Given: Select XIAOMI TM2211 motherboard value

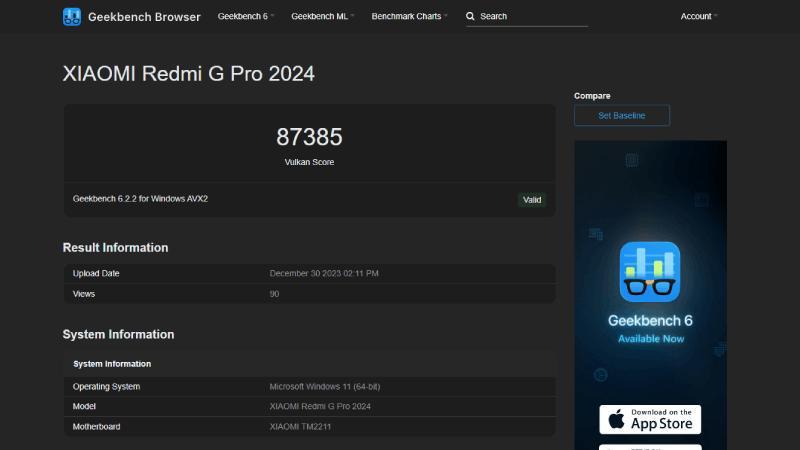Looking at the screenshot, I should [300, 427].
